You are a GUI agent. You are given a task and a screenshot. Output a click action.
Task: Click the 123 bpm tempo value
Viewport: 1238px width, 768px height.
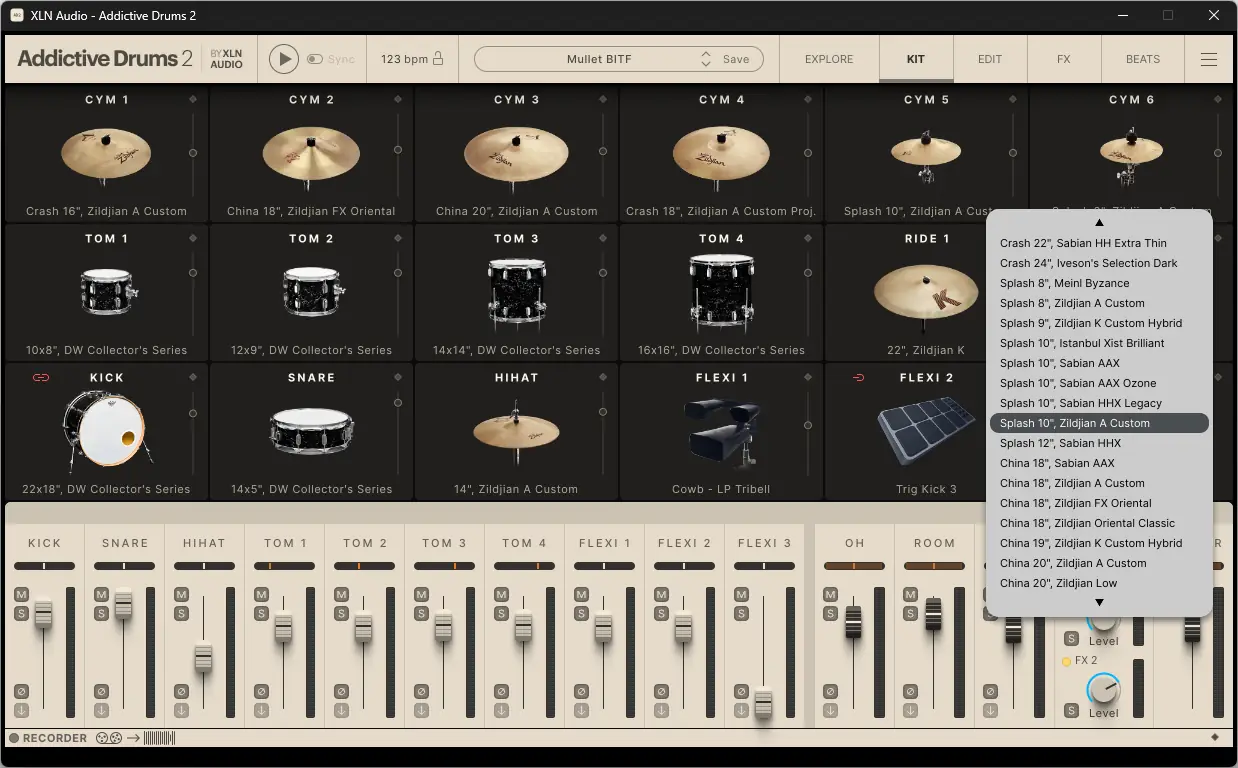point(404,59)
